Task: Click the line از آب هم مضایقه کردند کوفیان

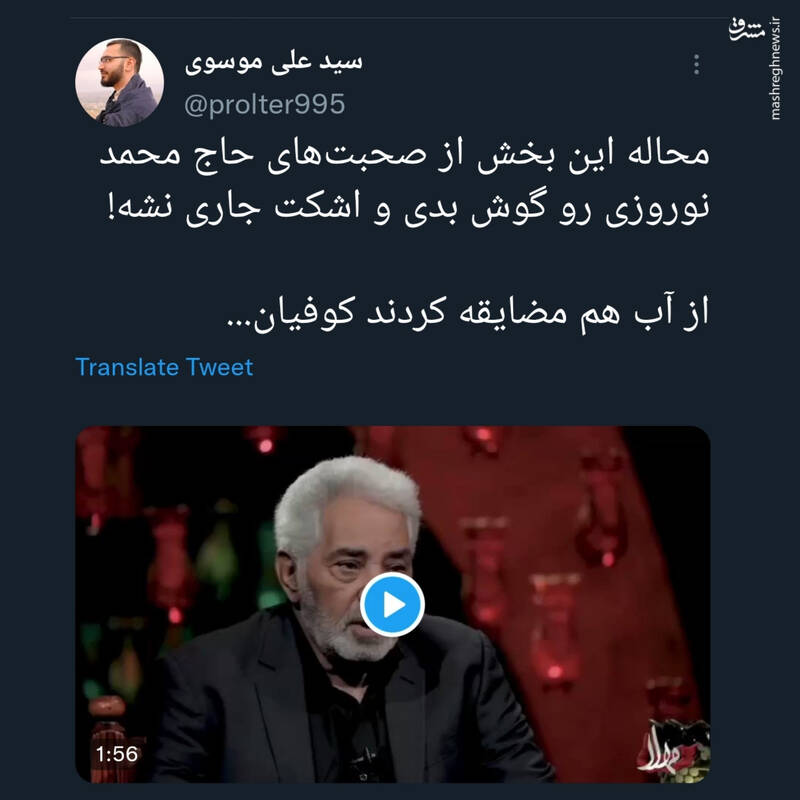Action: [468, 312]
